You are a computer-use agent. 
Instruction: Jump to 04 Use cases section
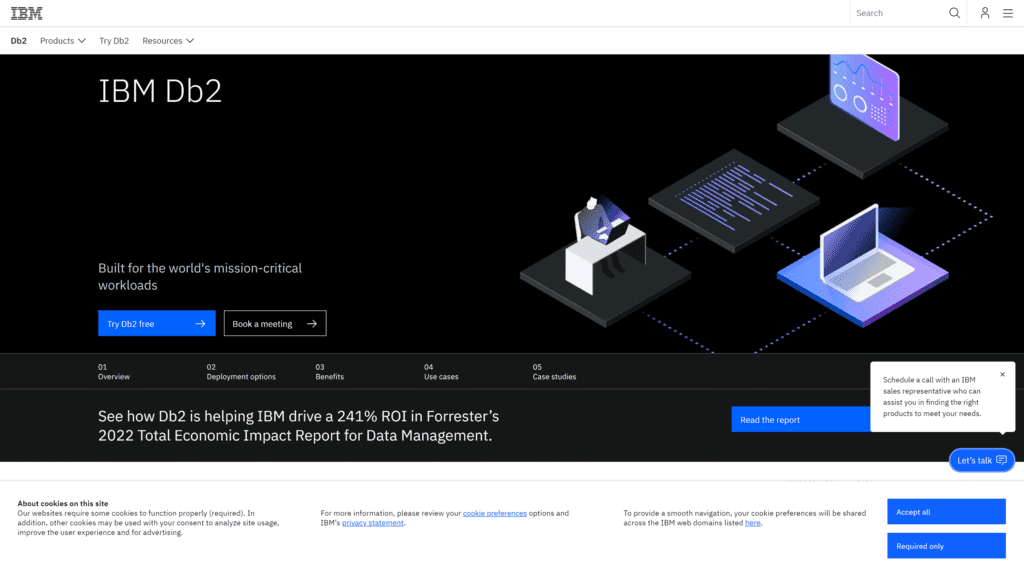point(441,372)
